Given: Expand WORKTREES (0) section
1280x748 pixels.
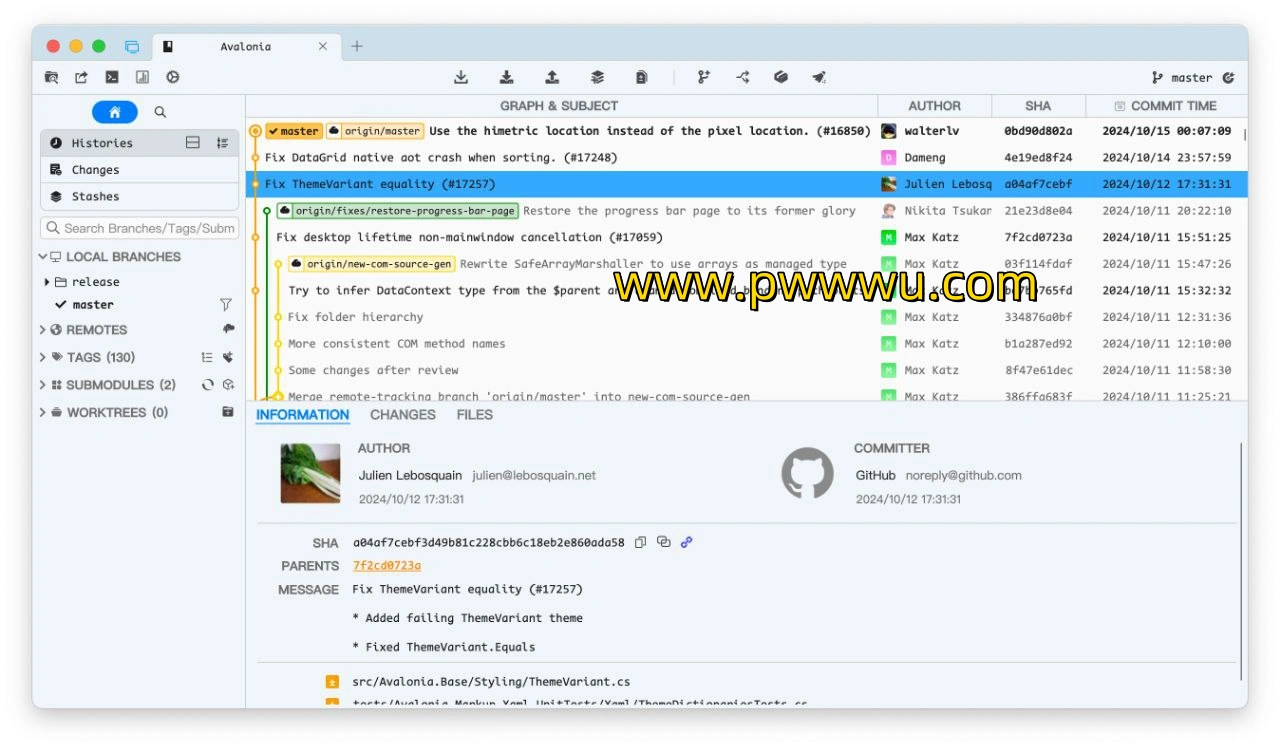Looking at the screenshot, I should (x=43, y=412).
